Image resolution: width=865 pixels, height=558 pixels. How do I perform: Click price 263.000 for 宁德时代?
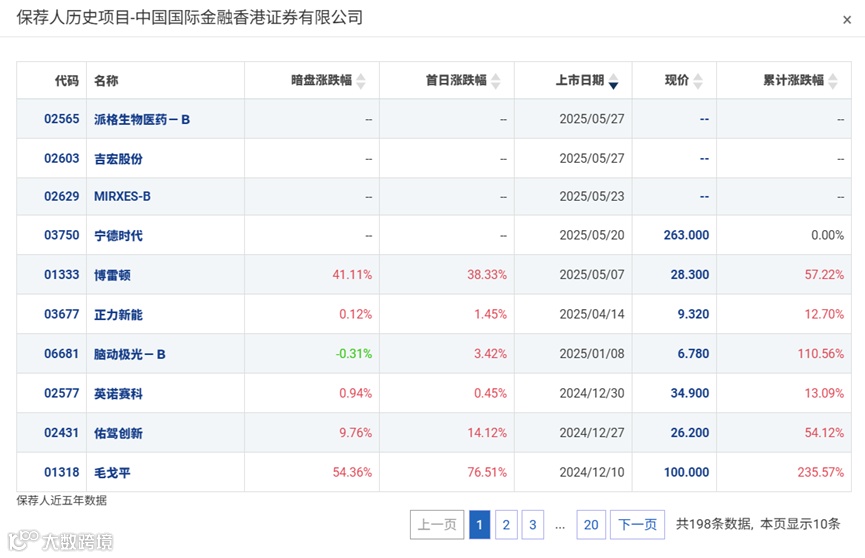pyautogui.click(x=686, y=235)
